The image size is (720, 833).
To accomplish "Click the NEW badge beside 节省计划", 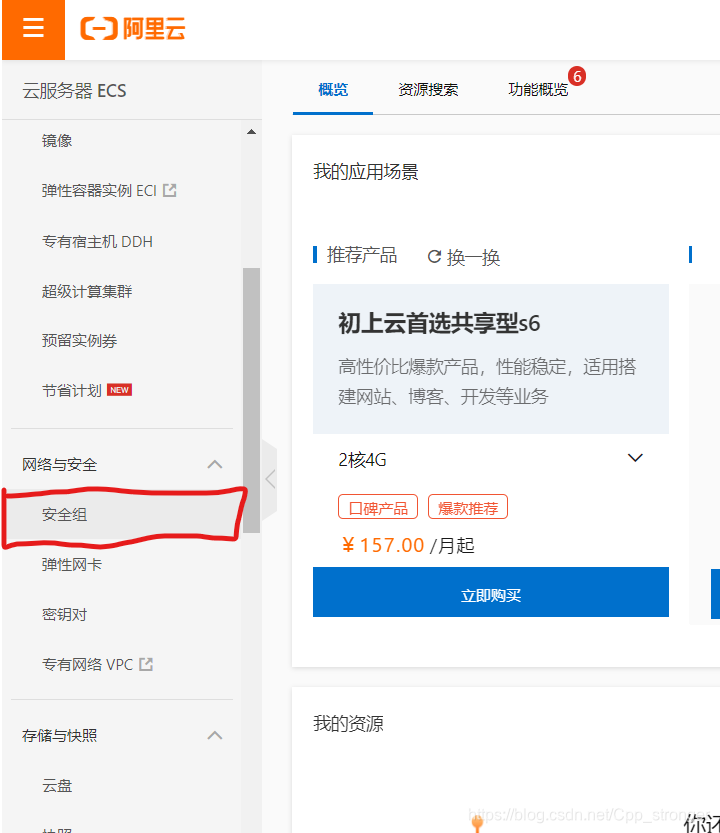I will click(x=120, y=390).
